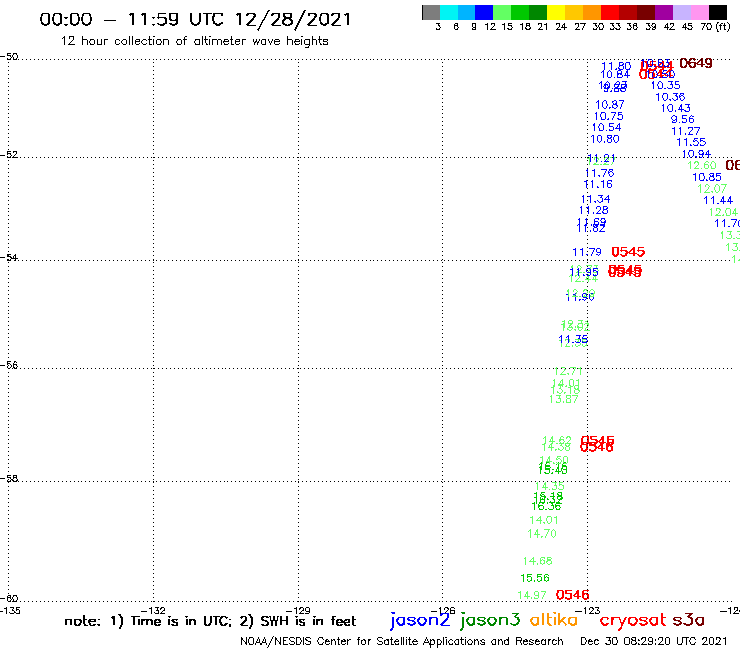Select the subtitle '12 hour collection of altimeter wave heights'
This screenshot has width=740, height=650.
click(194, 41)
